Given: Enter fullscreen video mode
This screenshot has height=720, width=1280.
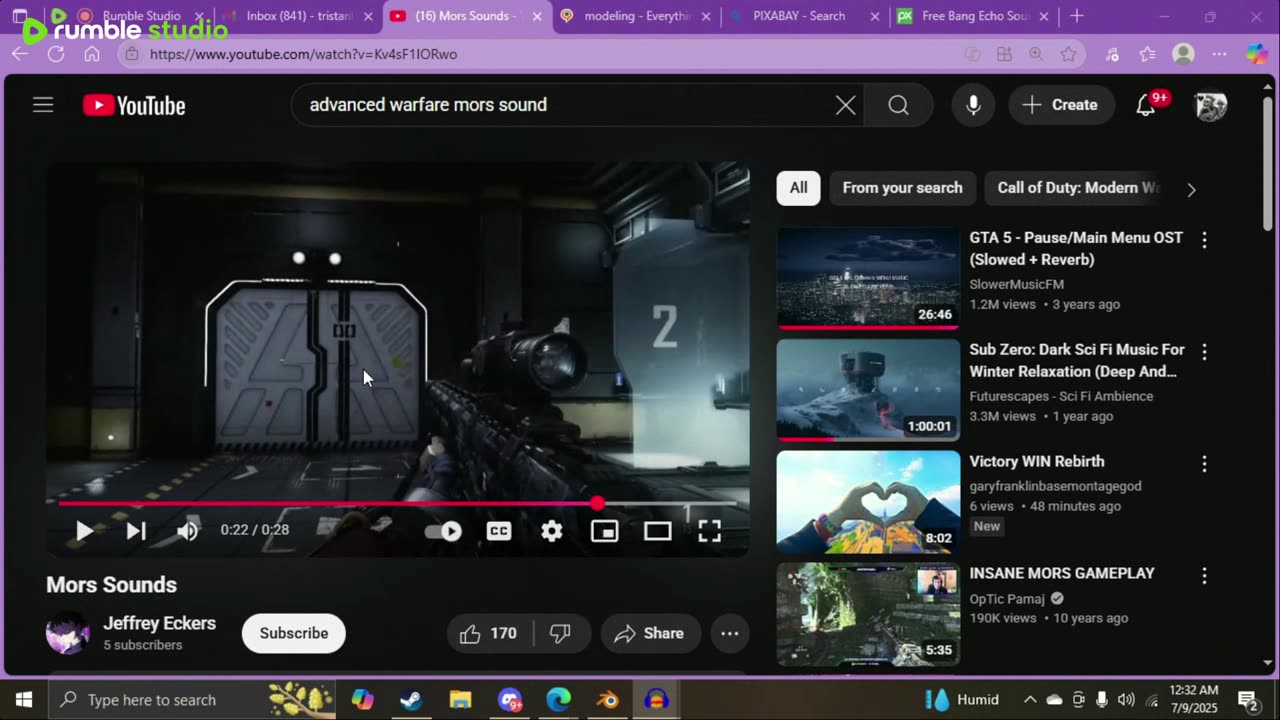Looking at the screenshot, I should point(710,531).
